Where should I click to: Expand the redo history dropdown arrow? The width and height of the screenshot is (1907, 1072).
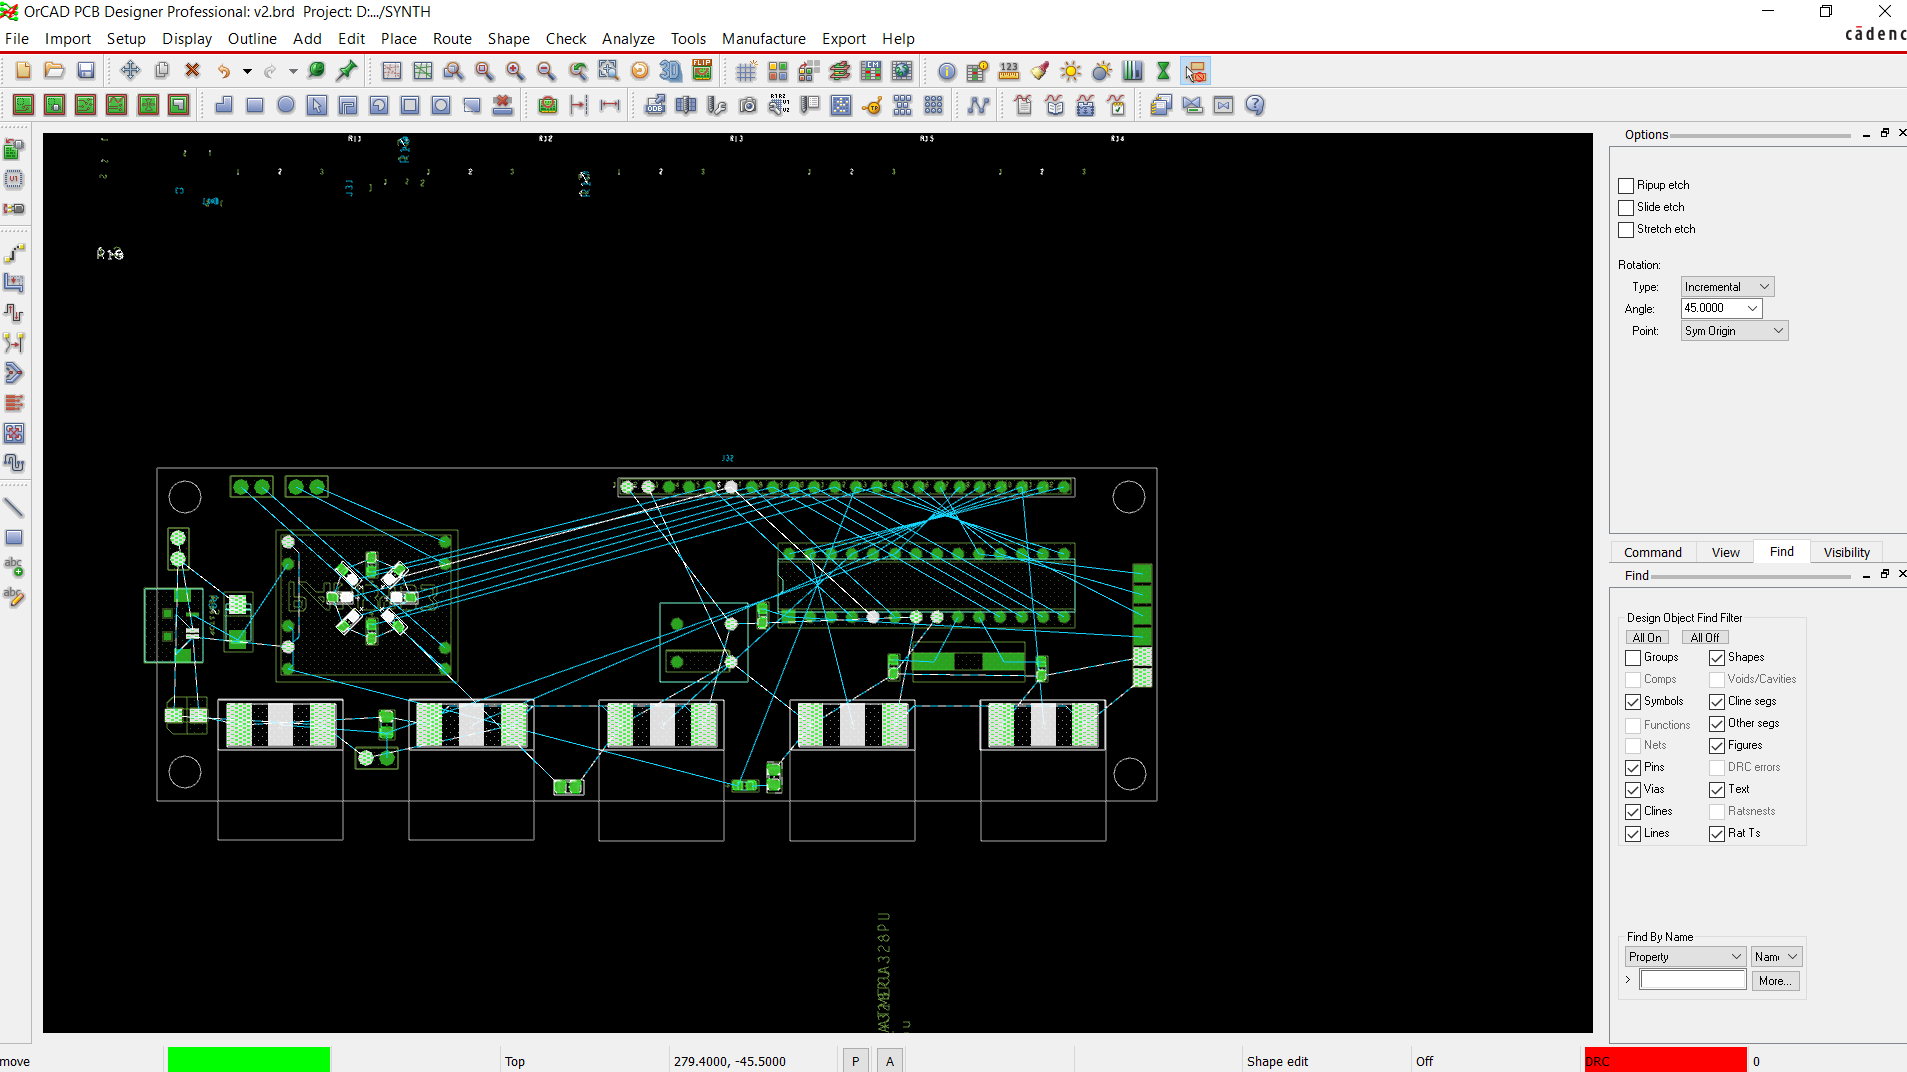293,71
